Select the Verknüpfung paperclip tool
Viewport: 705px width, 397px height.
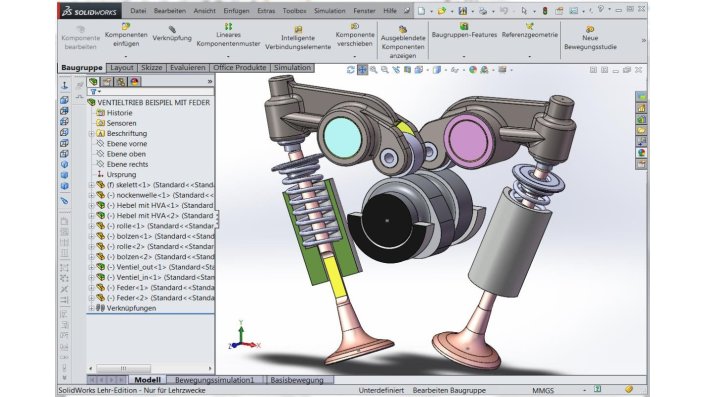point(172,34)
